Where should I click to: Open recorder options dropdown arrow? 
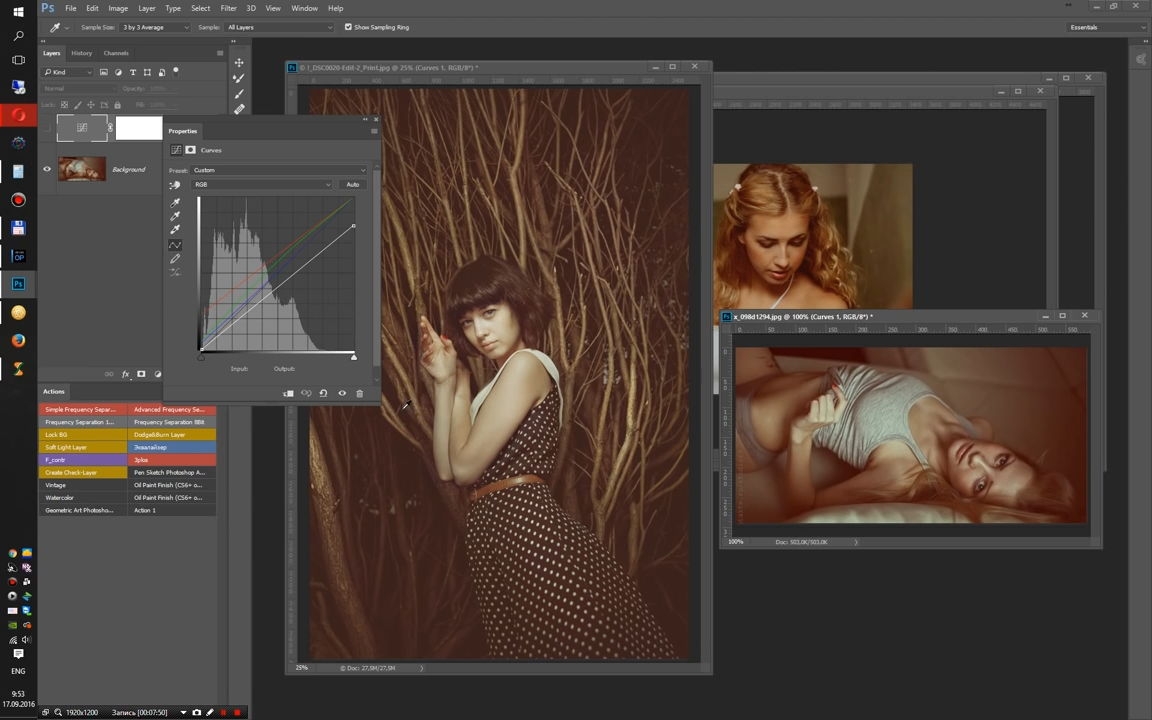coord(183,713)
